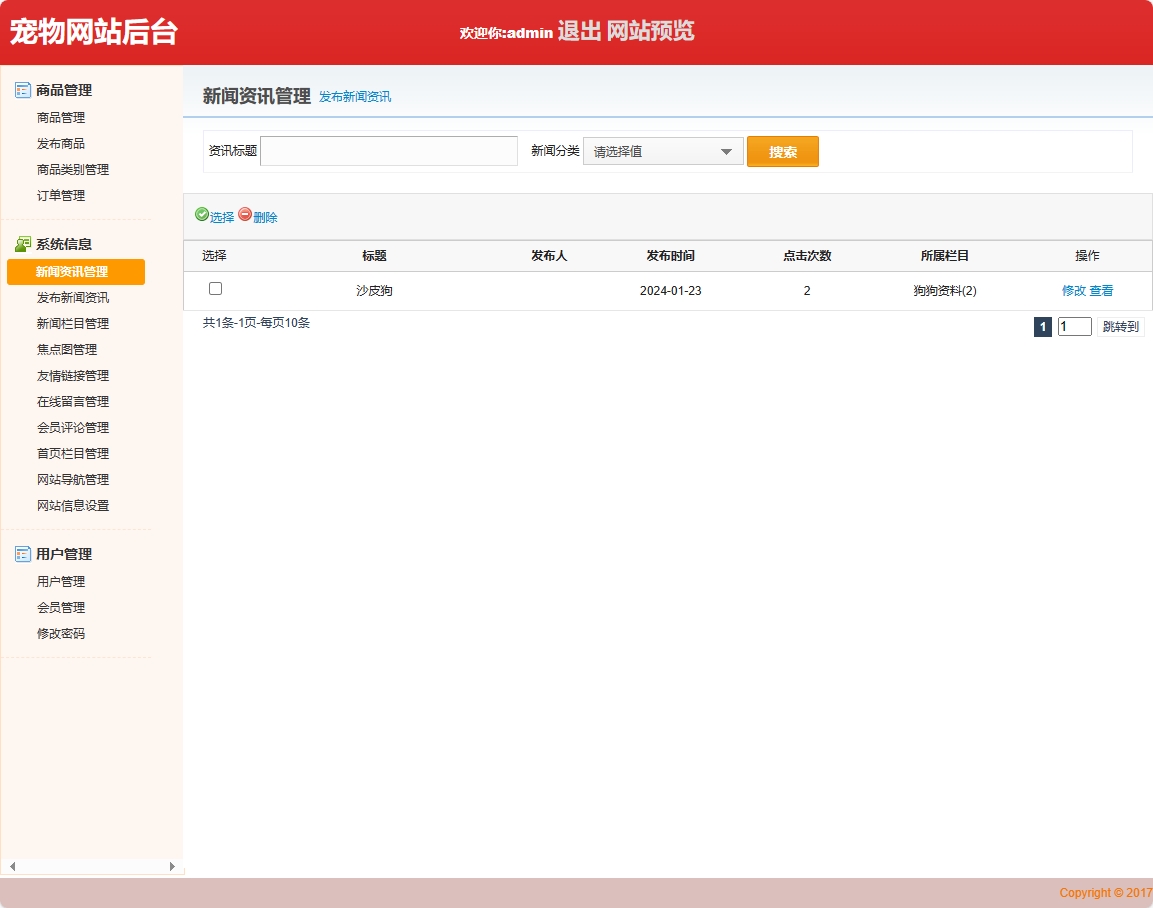This screenshot has height=908, width=1153.
Task: Select 发布商品 in the sidebar
Action: point(60,142)
